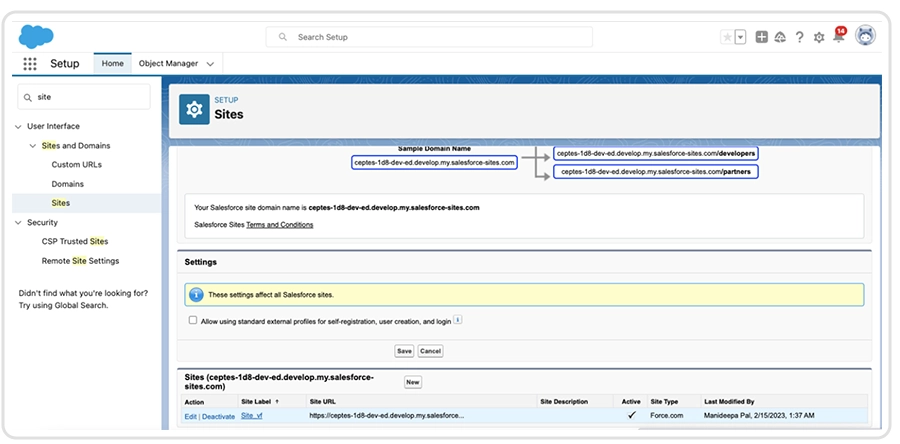Click New to create a site
This screenshot has height=444, width=900.
(412, 382)
